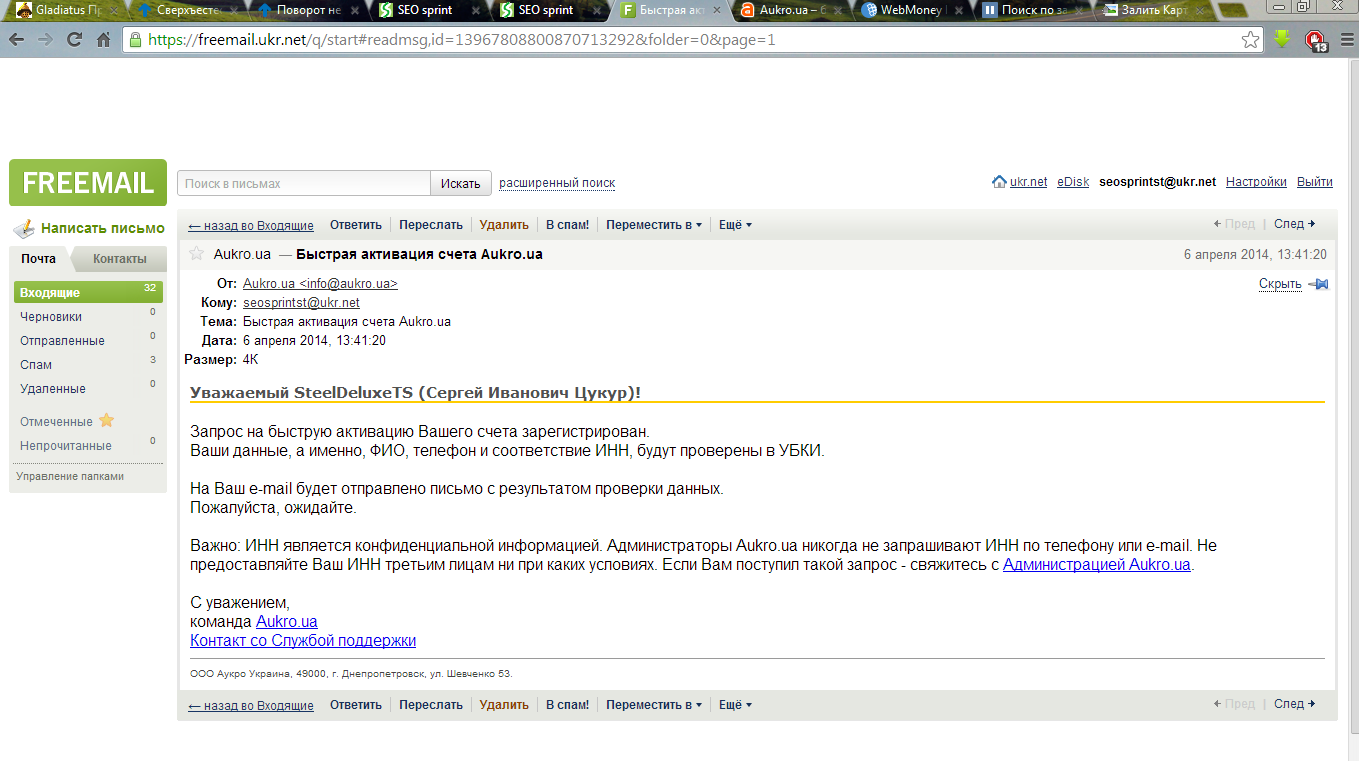The width and height of the screenshot is (1359, 761).
Task: Click Выйти to log out
Action: [1315, 182]
